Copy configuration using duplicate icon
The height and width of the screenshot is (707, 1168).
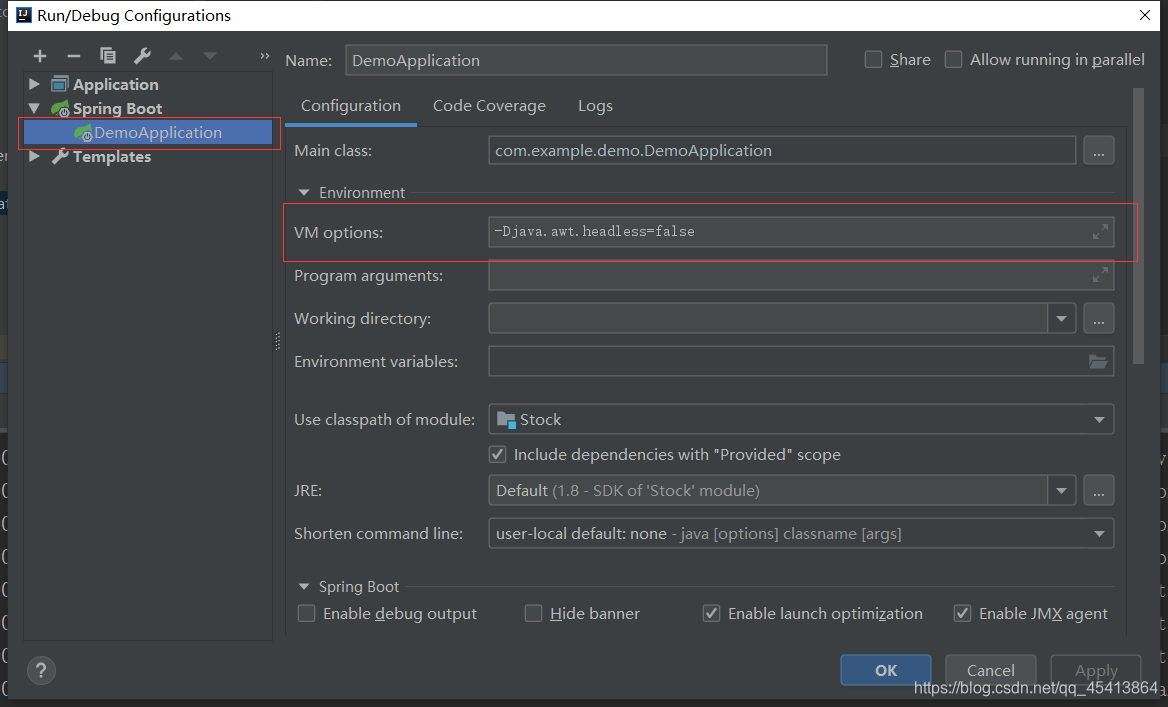[107, 56]
